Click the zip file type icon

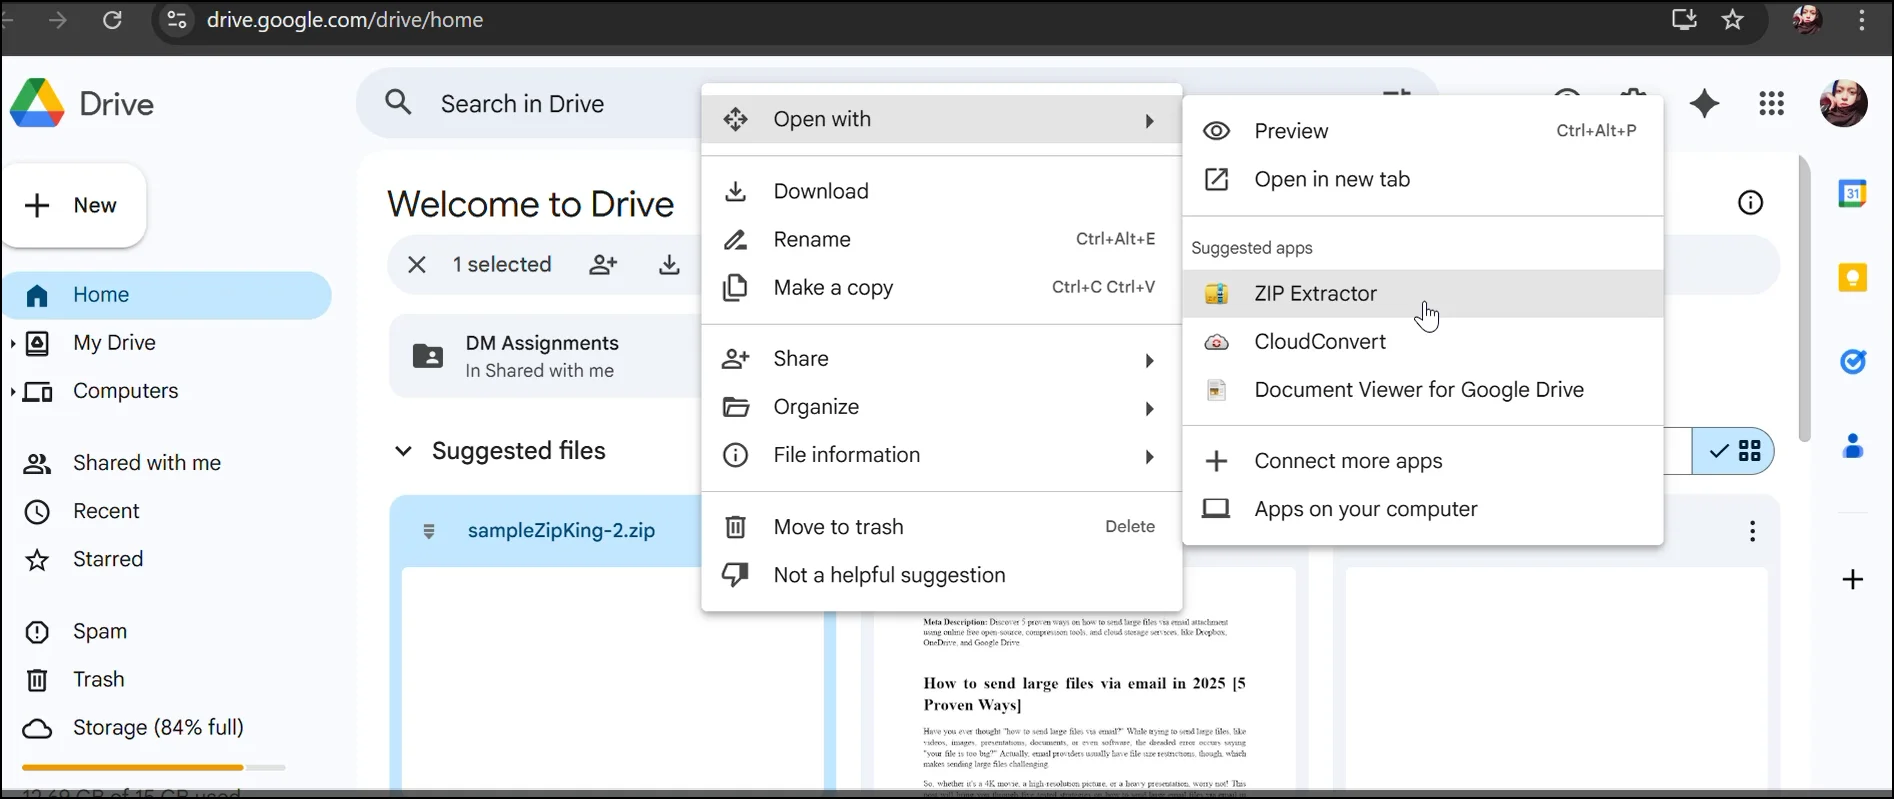429,531
